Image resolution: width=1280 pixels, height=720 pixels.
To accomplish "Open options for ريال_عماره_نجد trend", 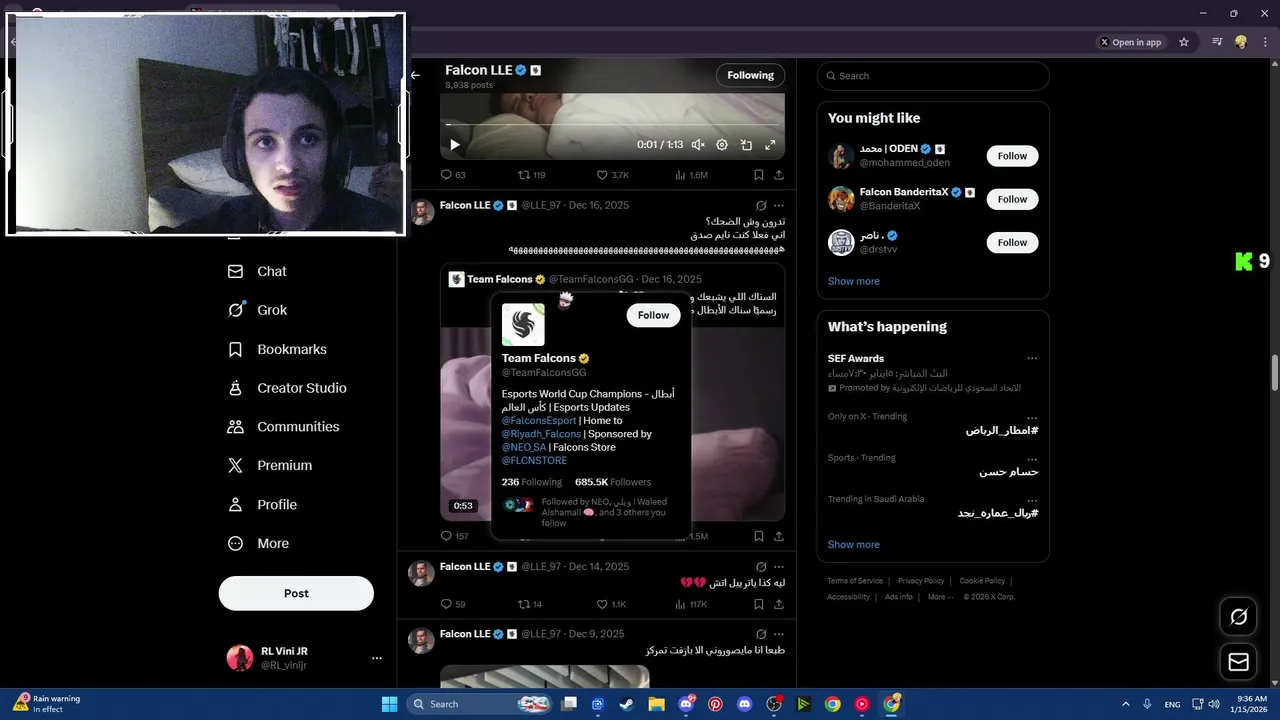I will 1032,499.
